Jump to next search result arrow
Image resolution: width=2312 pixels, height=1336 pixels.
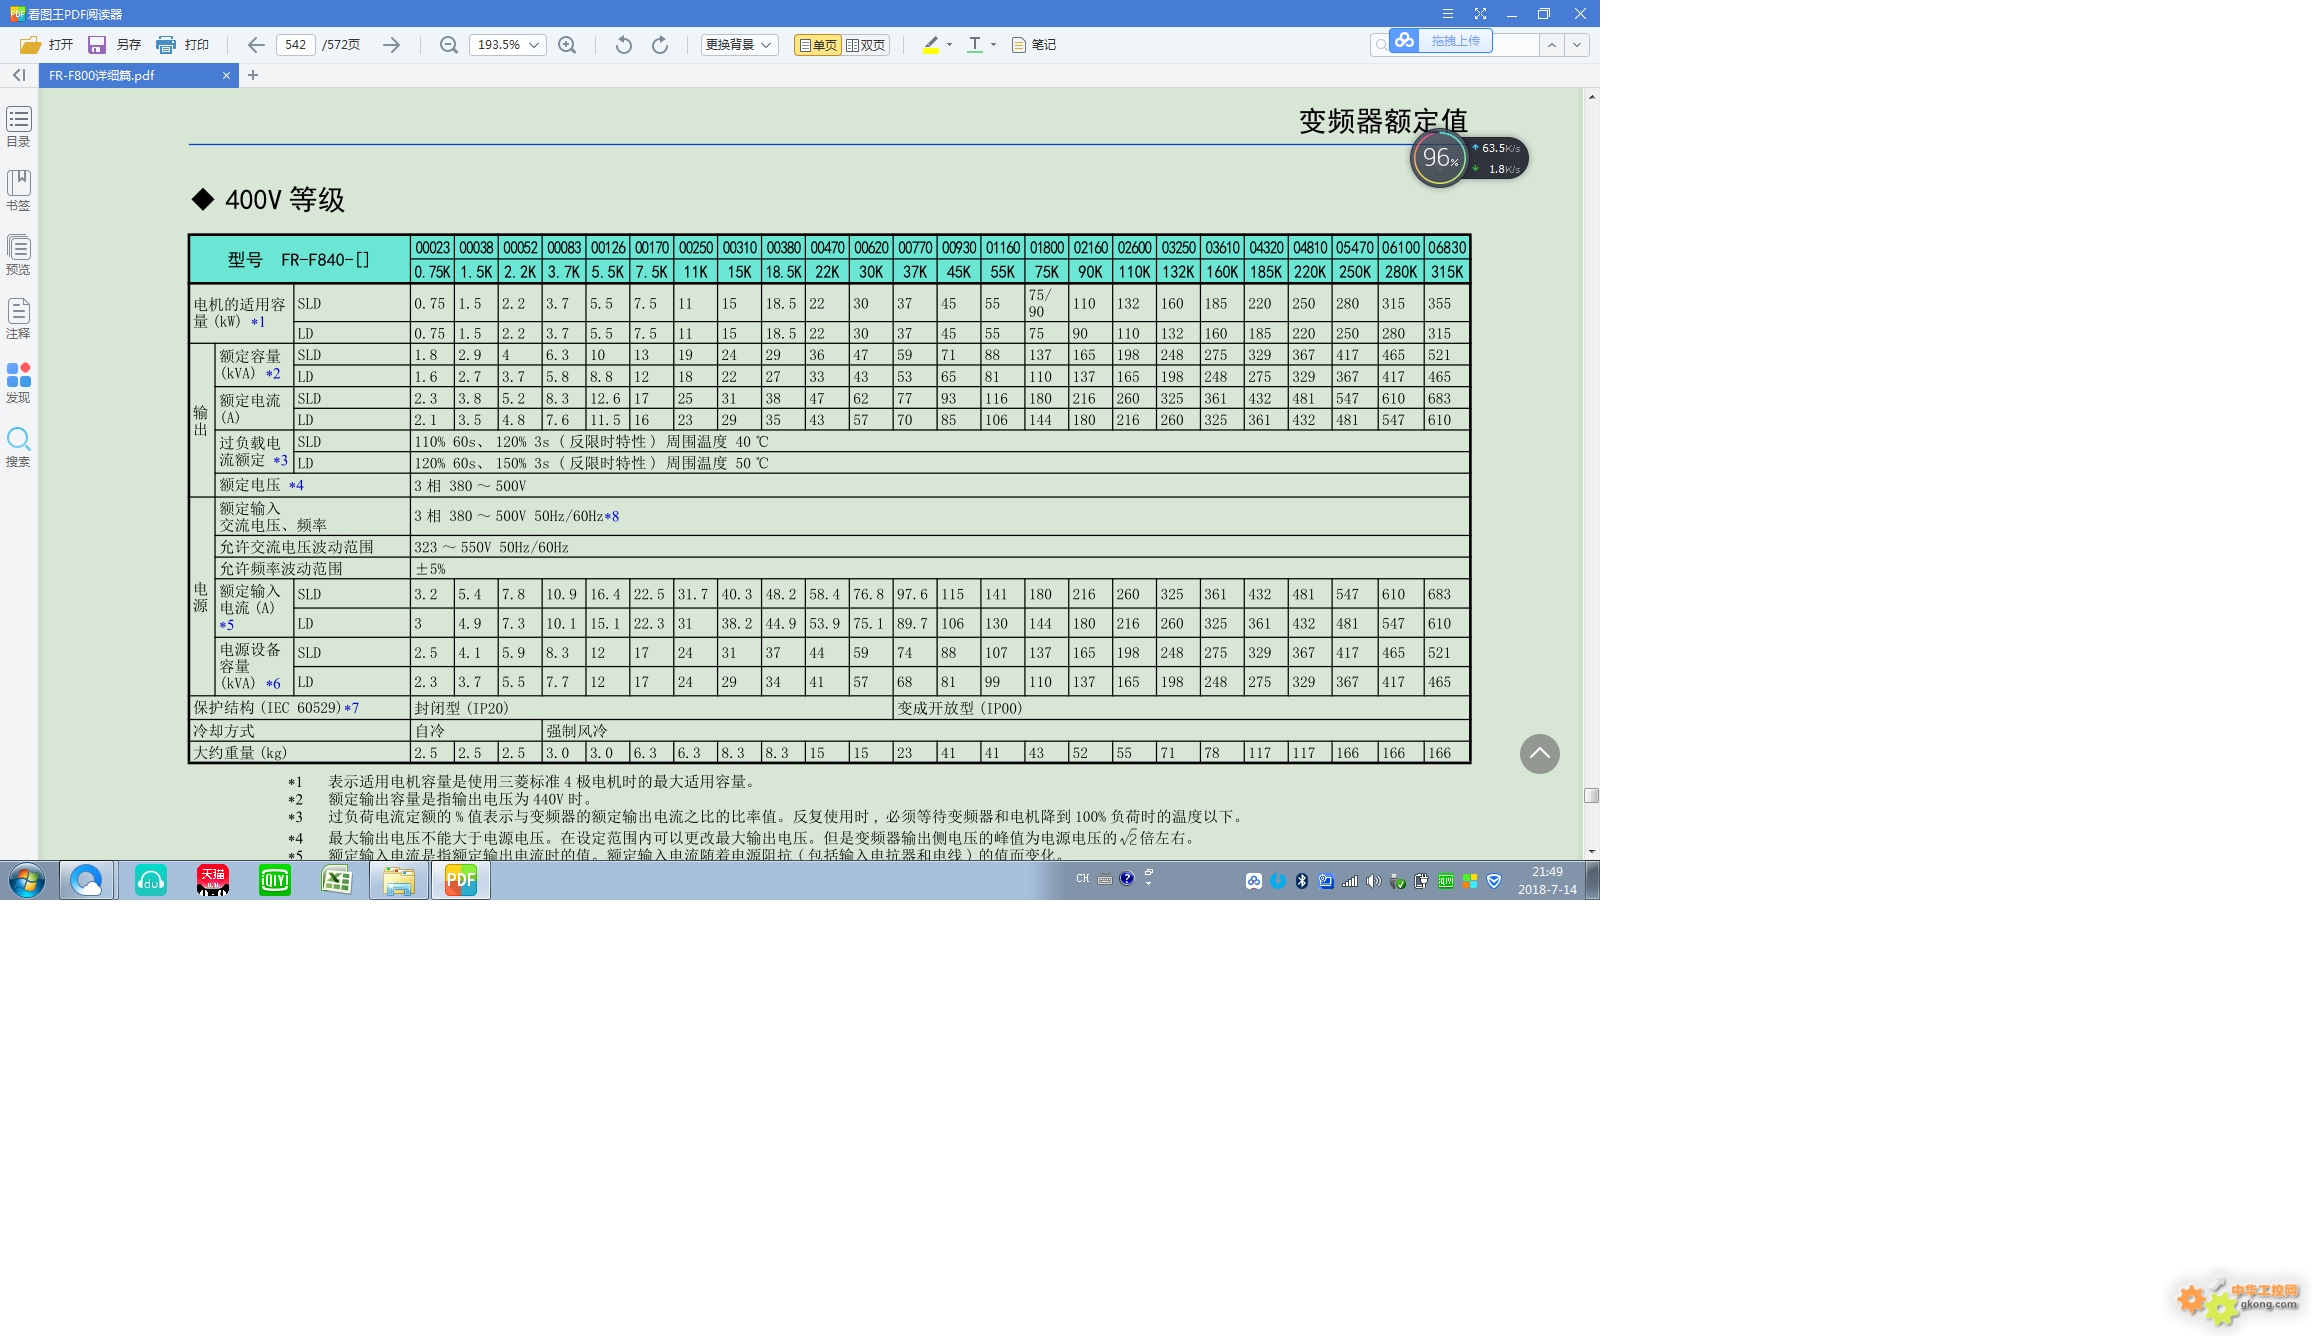point(1577,45)
